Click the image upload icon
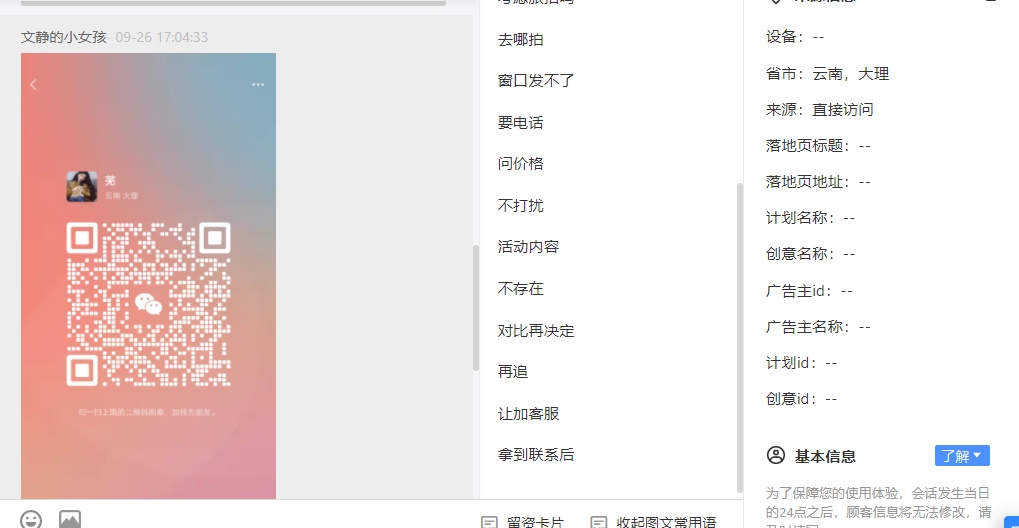 [70, 520]
